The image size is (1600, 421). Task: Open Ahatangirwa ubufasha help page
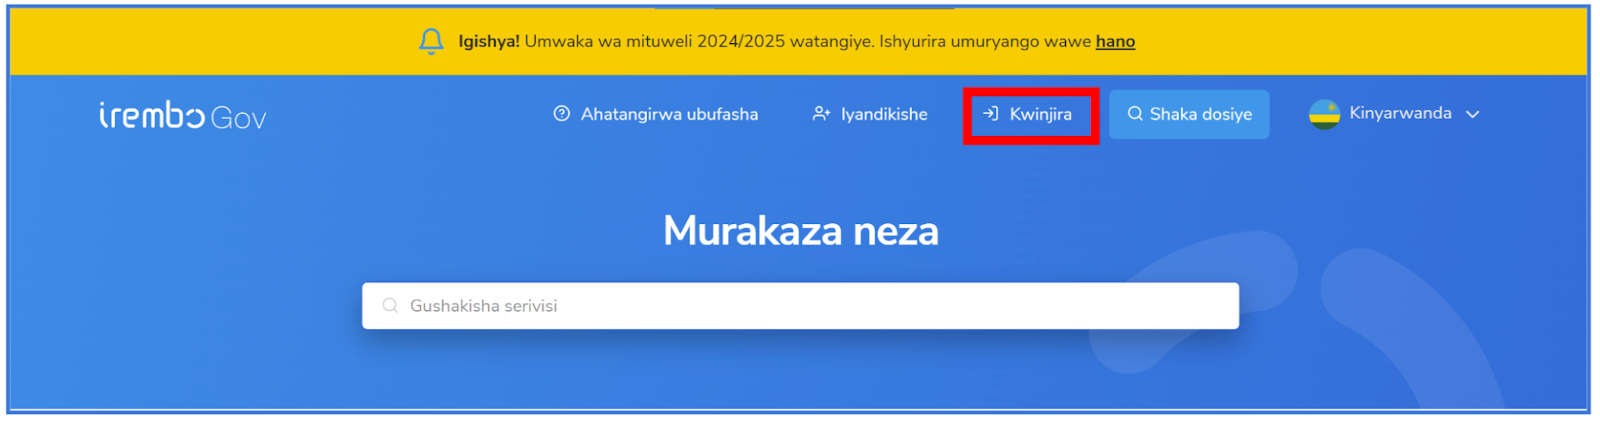click(x=656, y=114)
